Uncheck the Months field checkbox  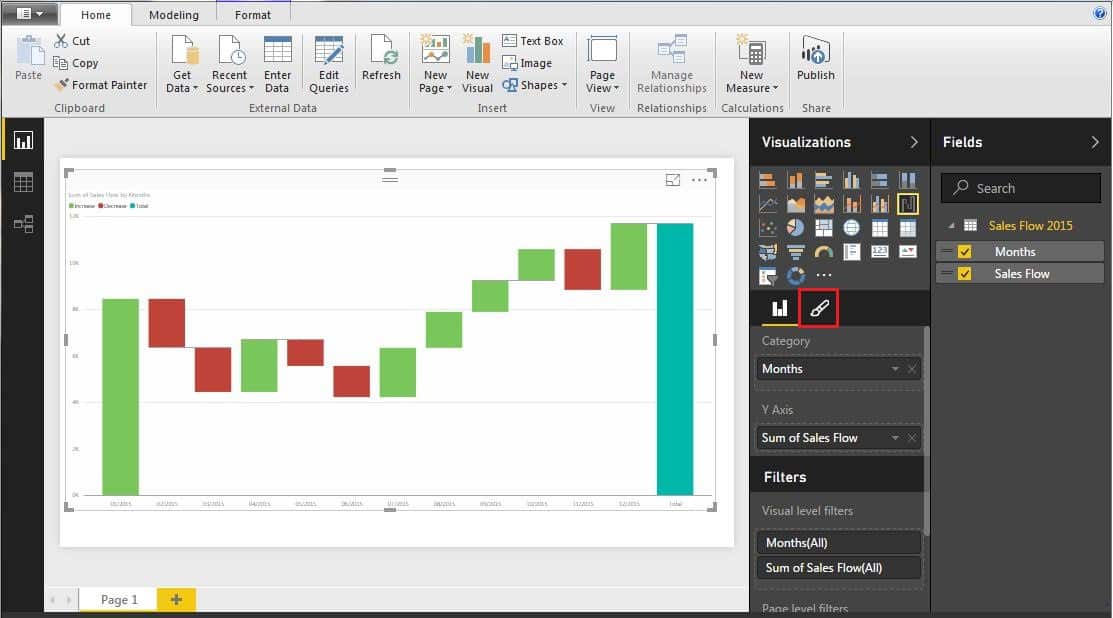[965, 252]
